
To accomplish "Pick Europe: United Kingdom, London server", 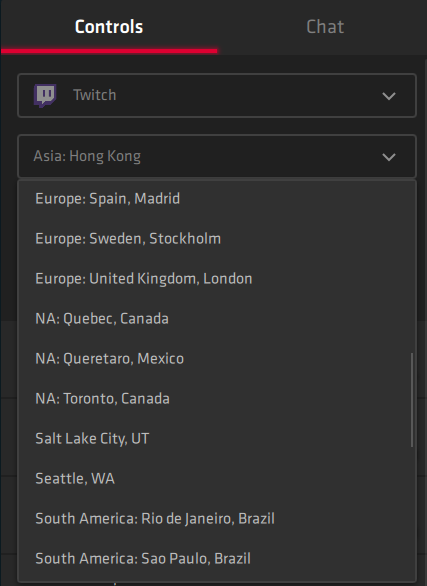I will (217, 278).
